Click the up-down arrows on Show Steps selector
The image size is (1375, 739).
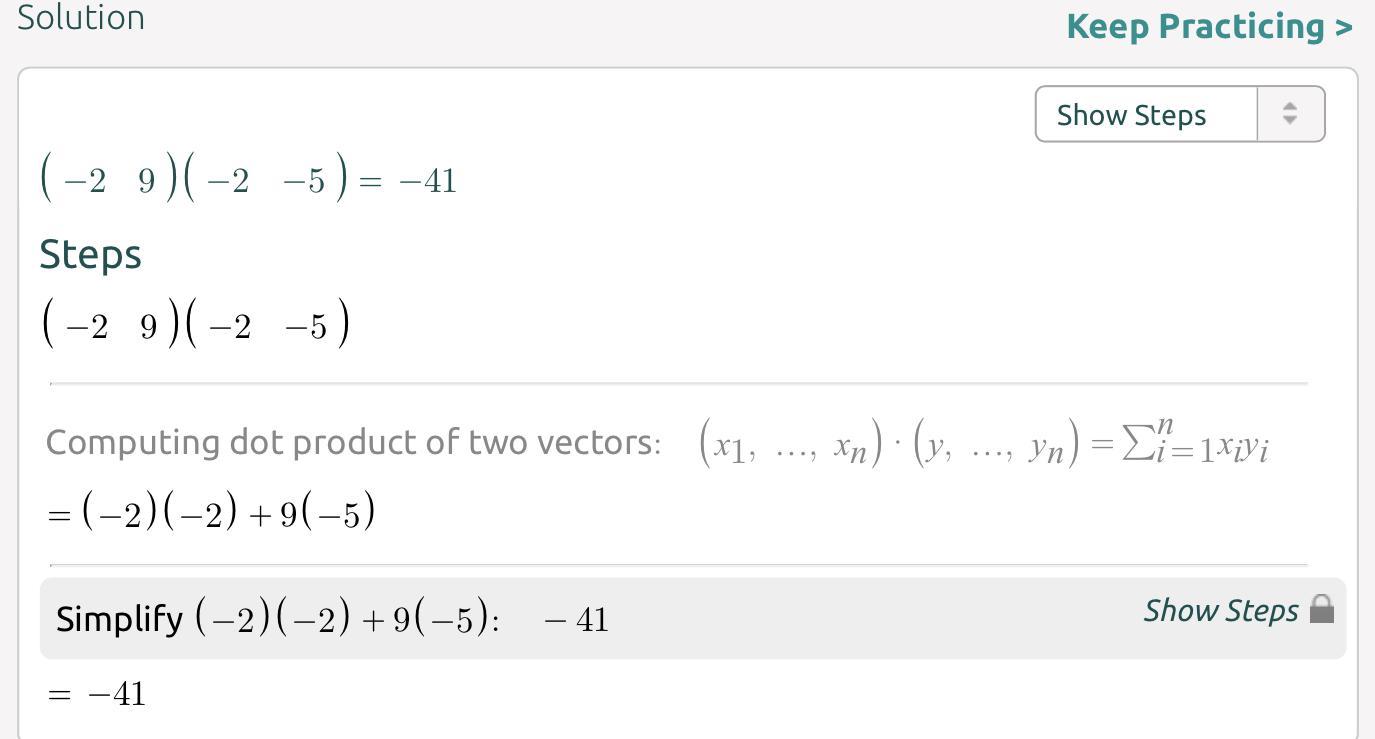[x=1290, y=114]
